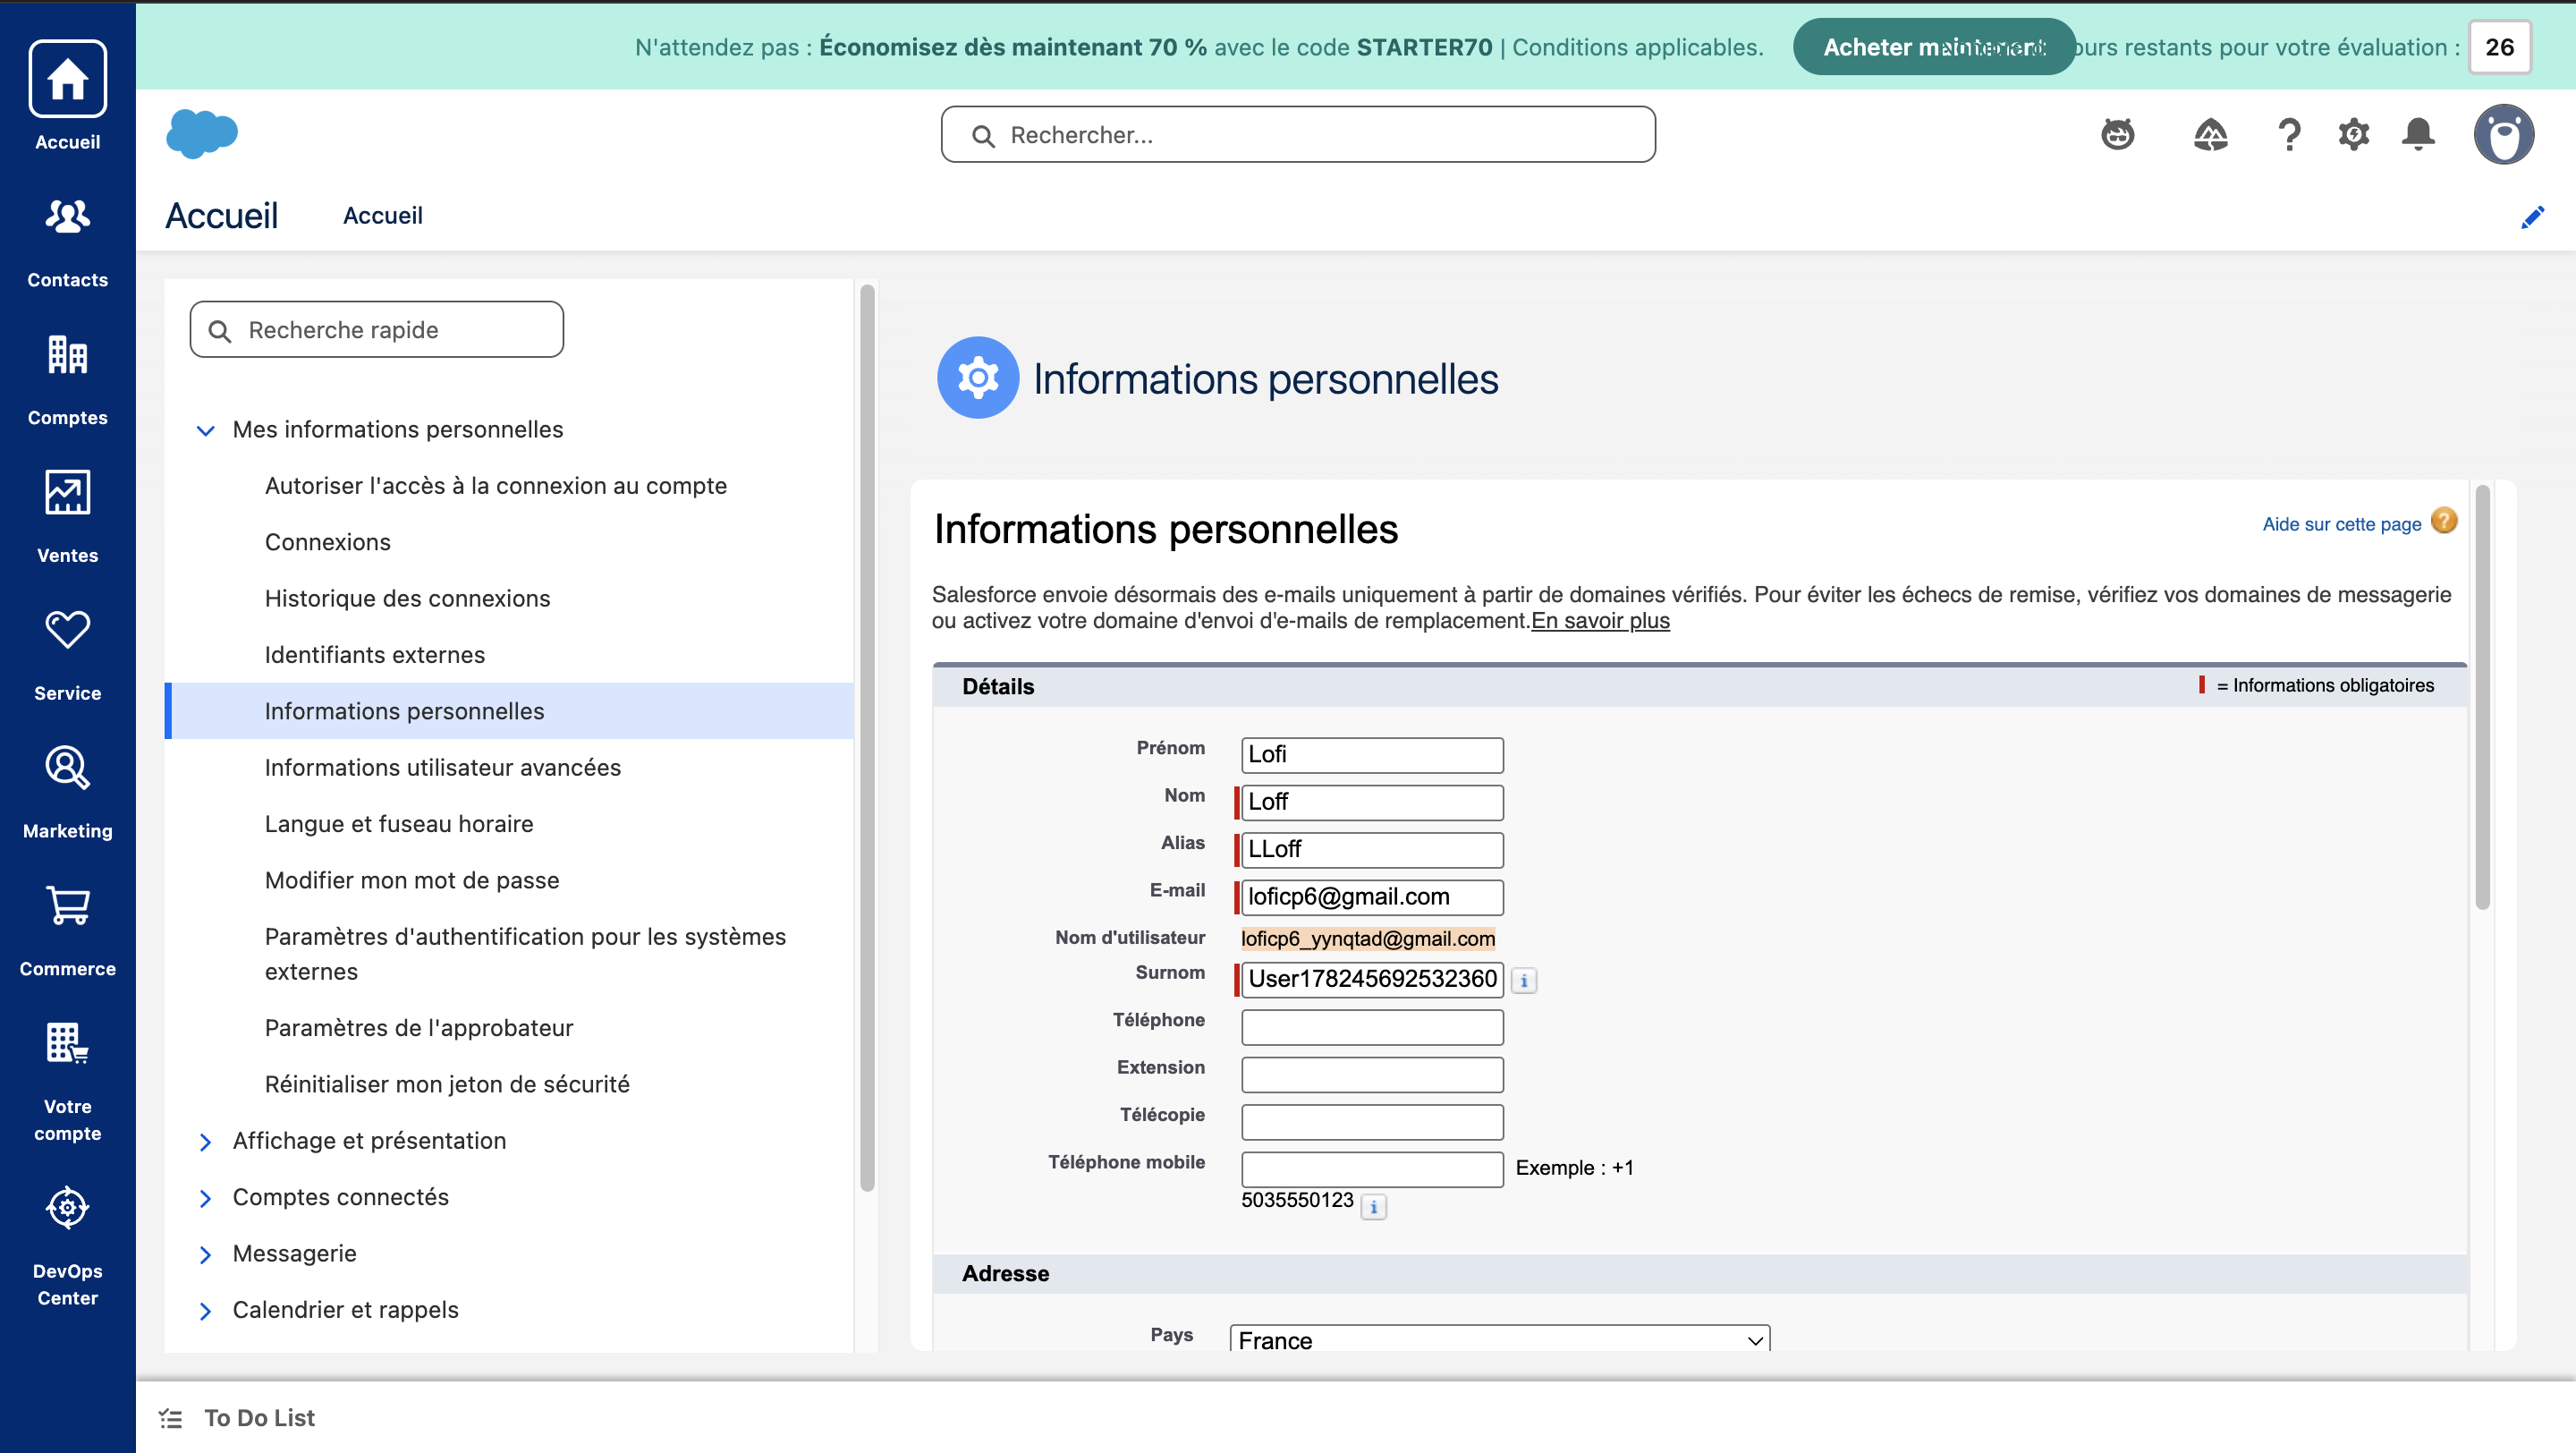Open the Commerce cart icon

67,905
